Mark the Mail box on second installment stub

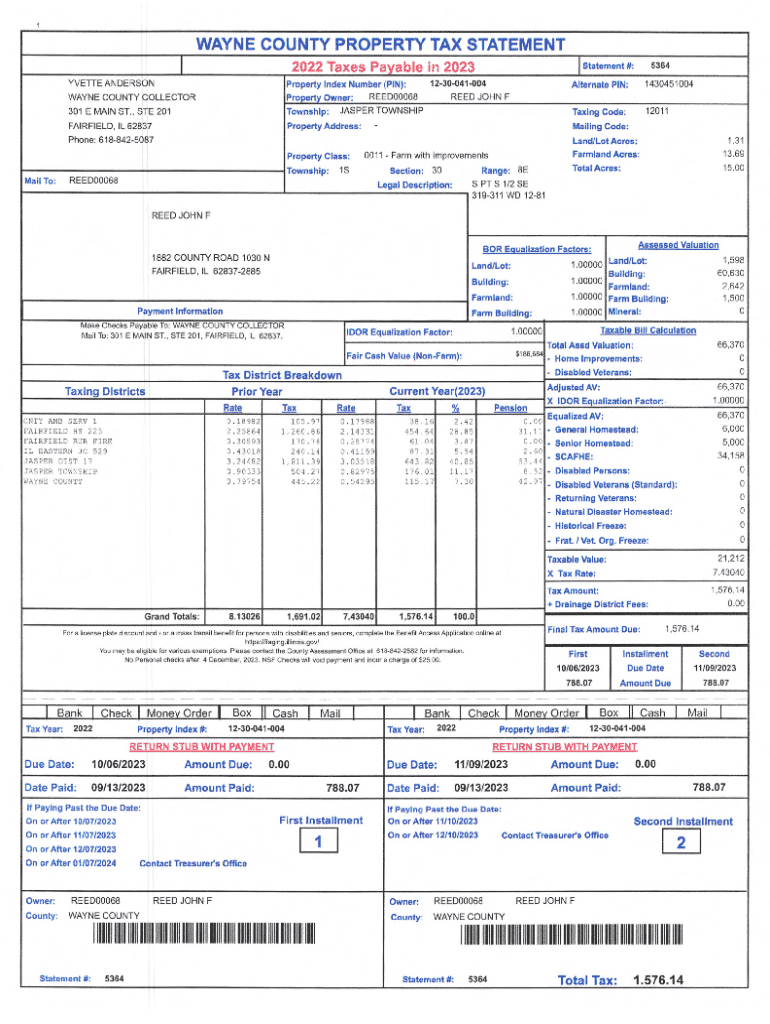(x=697, y=713)
